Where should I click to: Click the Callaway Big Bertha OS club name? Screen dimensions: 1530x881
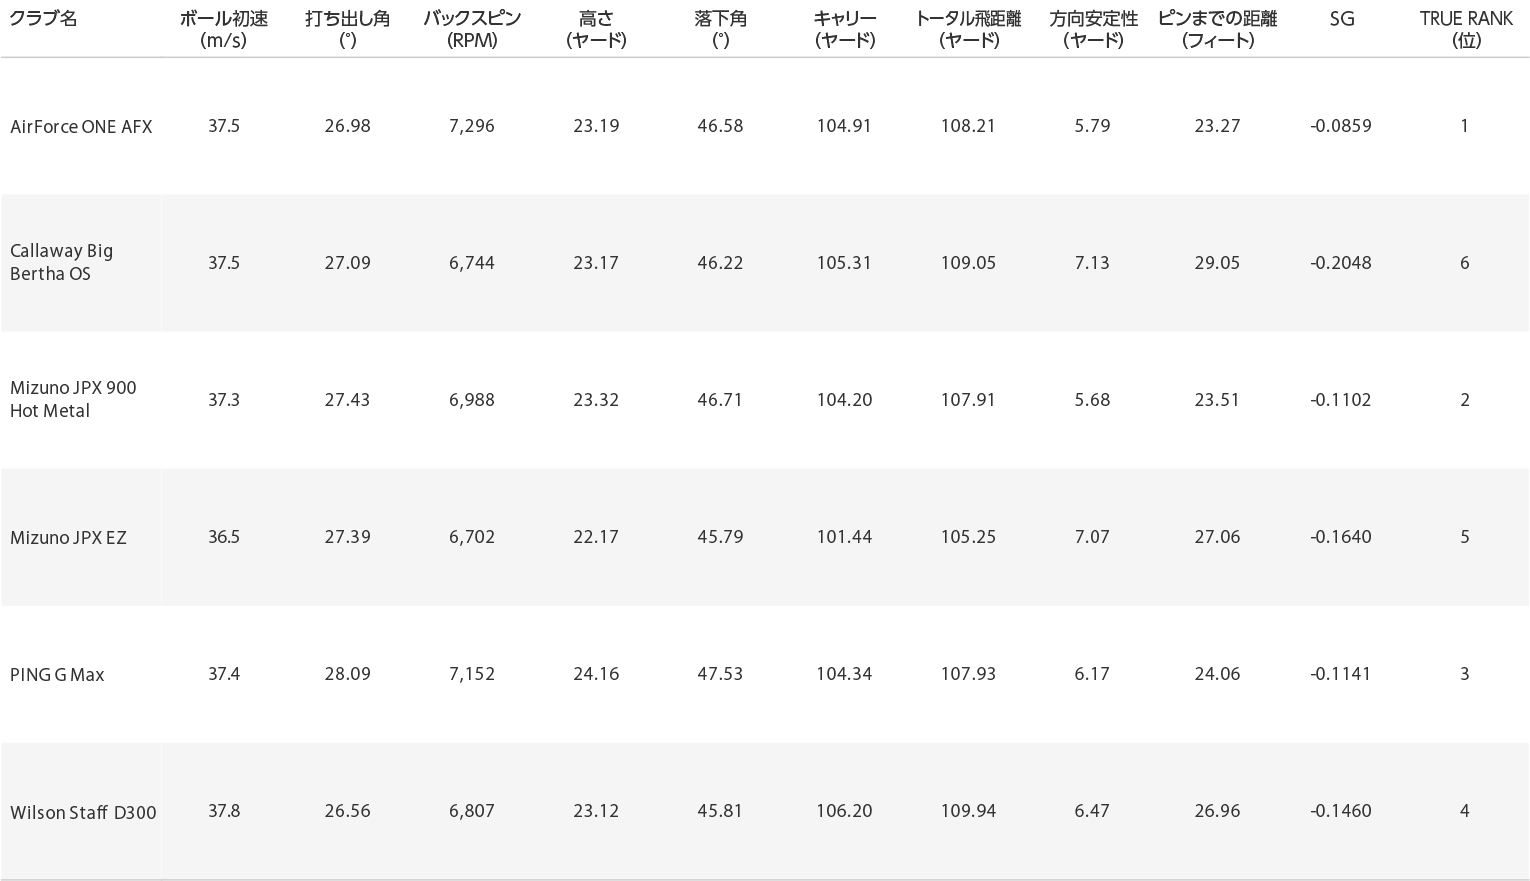(x=62, y=262)
